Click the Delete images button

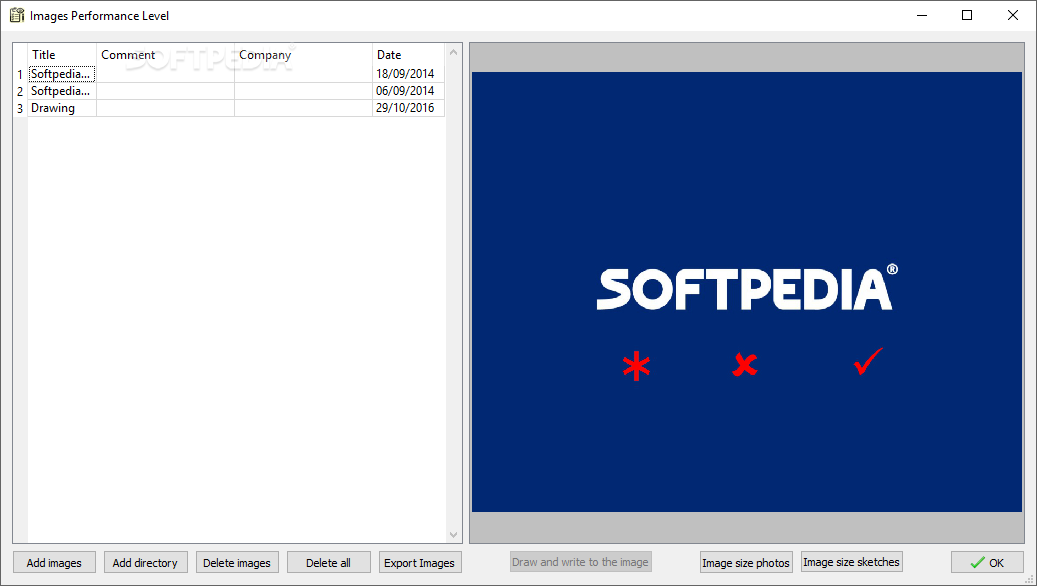(x=237, y=563)
